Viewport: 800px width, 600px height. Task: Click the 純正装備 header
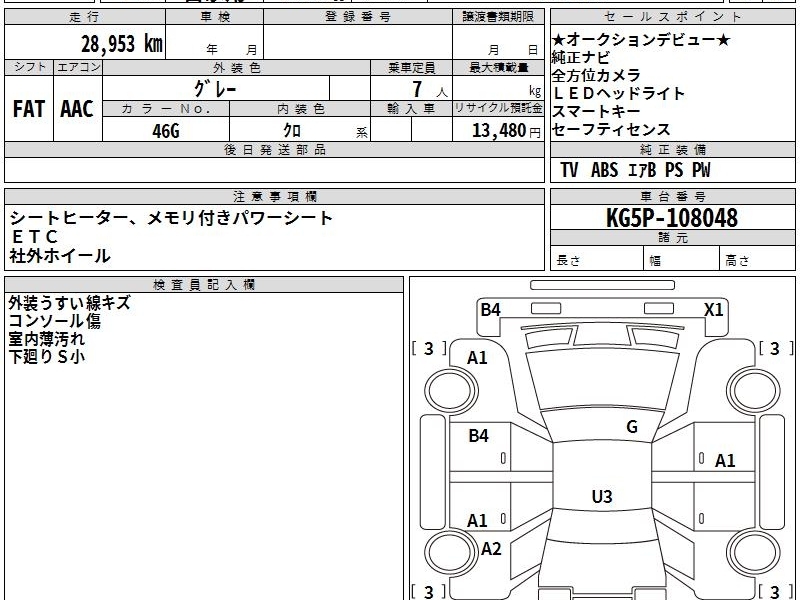672,149
